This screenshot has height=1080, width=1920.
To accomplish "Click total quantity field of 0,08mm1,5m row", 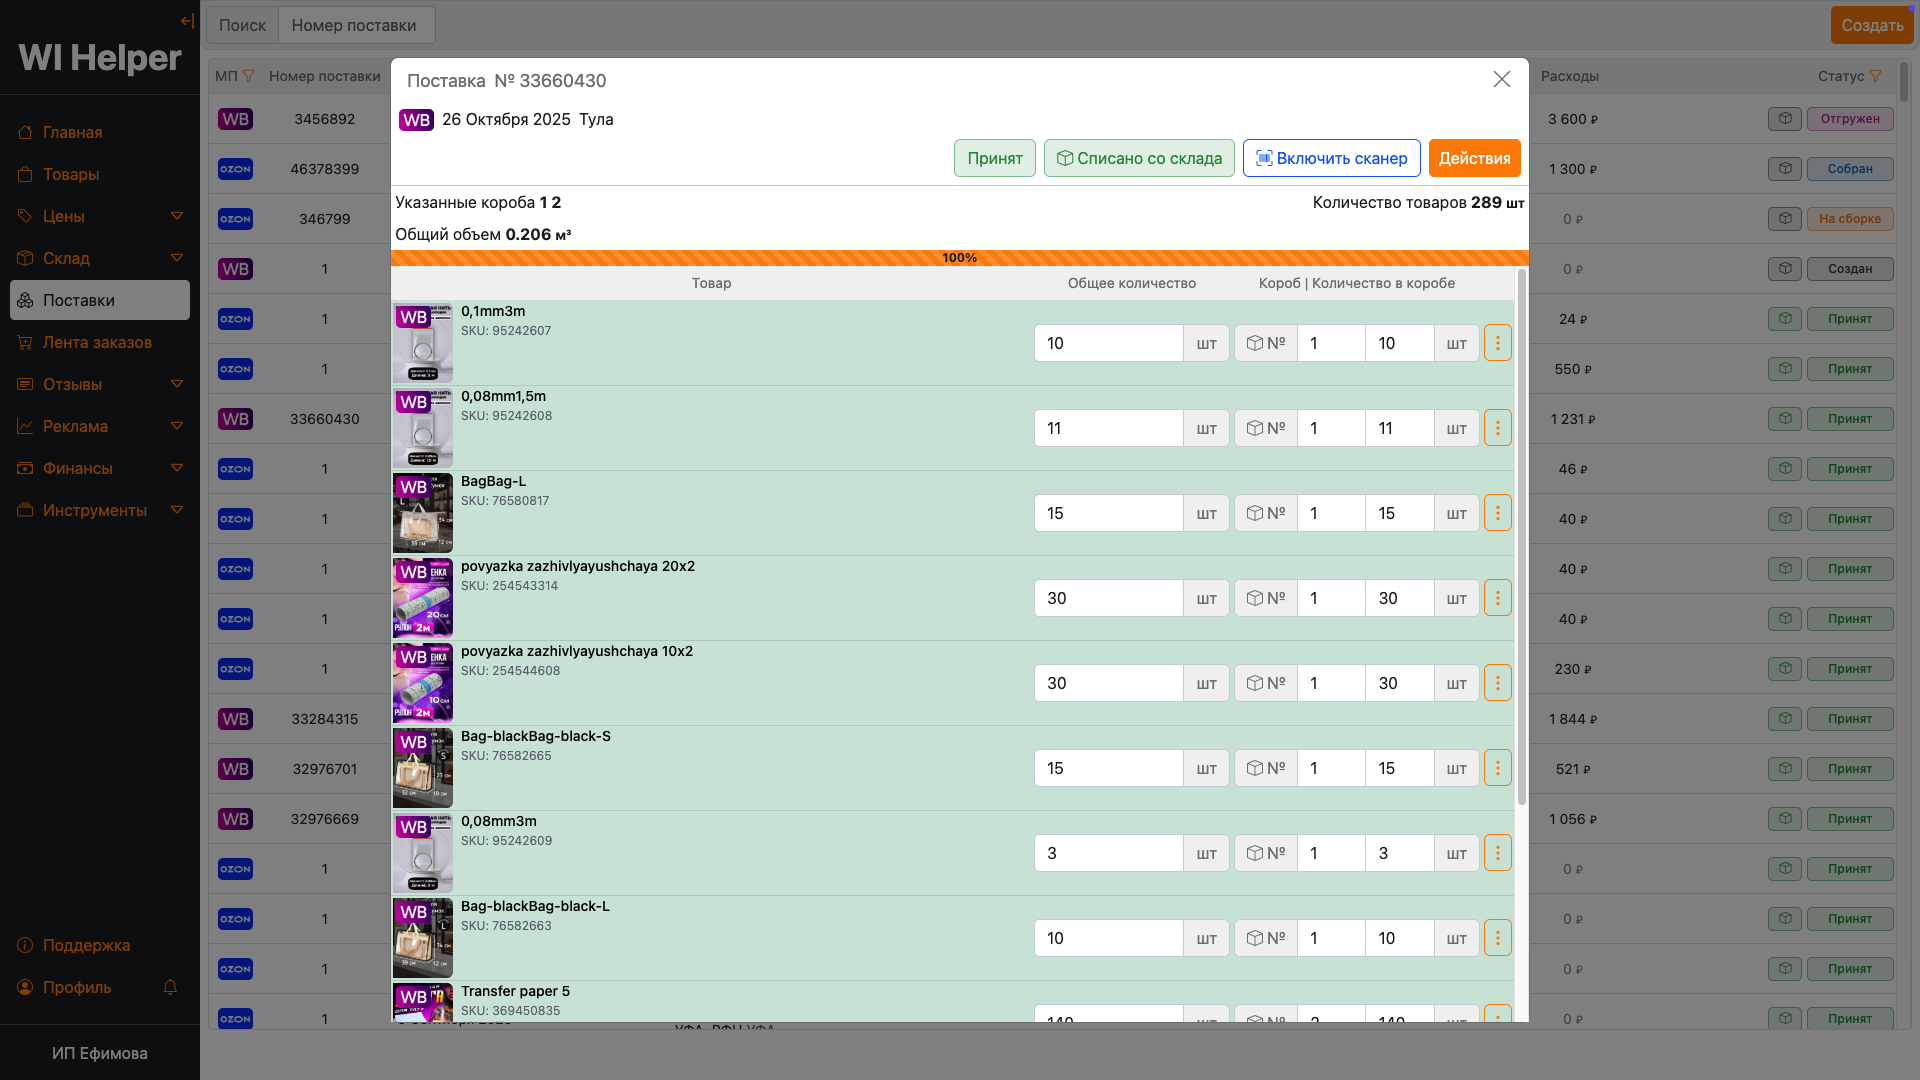I will click(x=1108, y=428).
